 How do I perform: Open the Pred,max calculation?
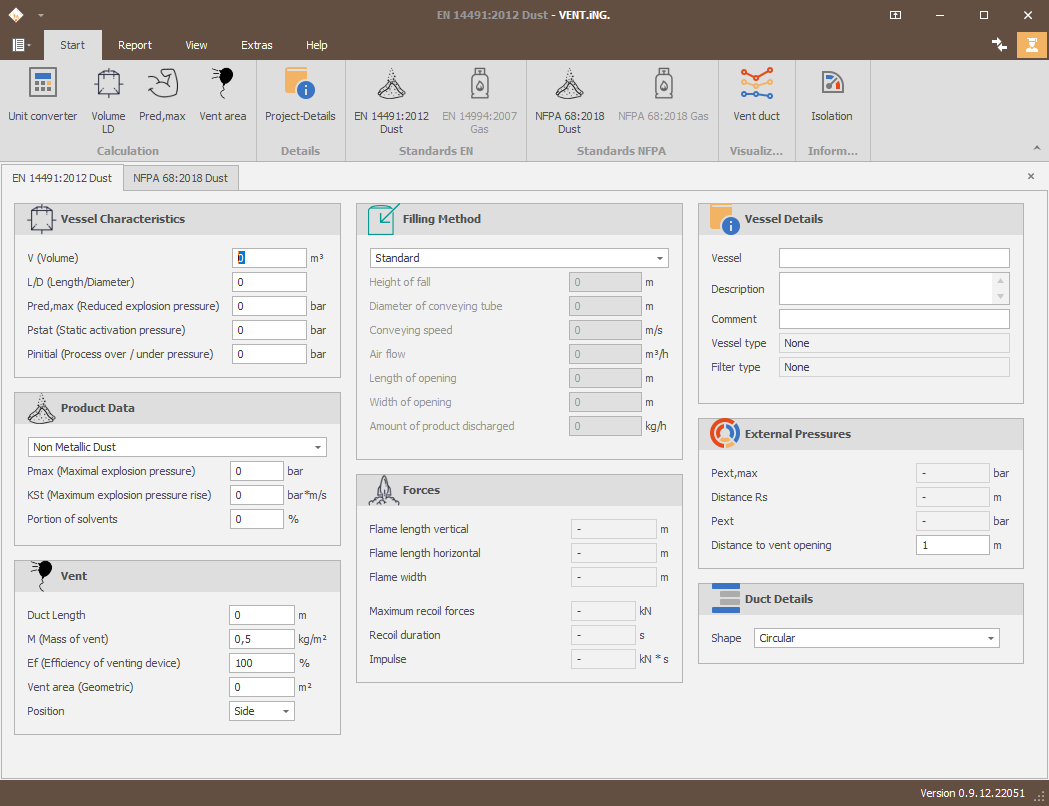[x=162, y=95]
